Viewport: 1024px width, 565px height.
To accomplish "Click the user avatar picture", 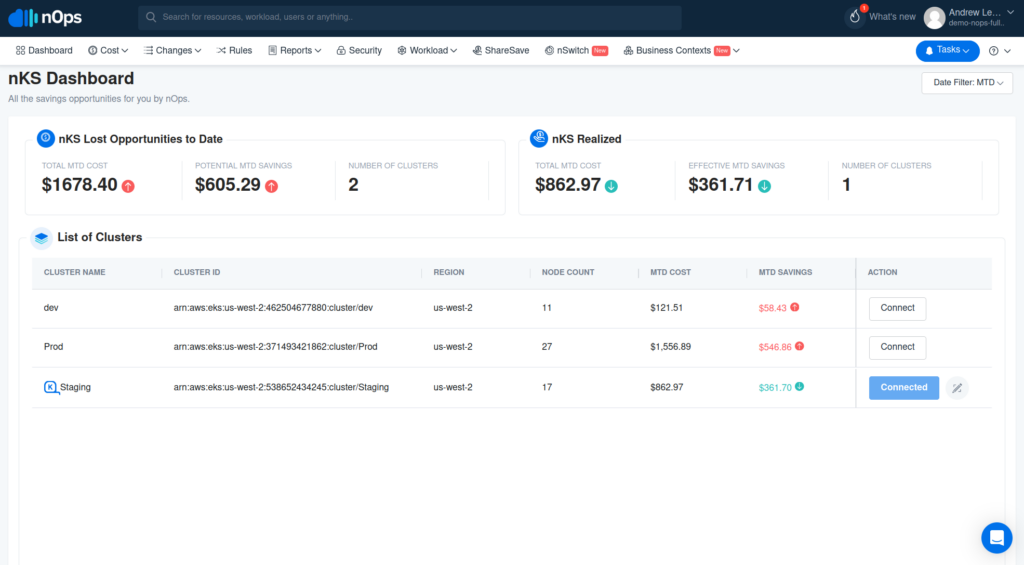I will [x=935, y=18].
